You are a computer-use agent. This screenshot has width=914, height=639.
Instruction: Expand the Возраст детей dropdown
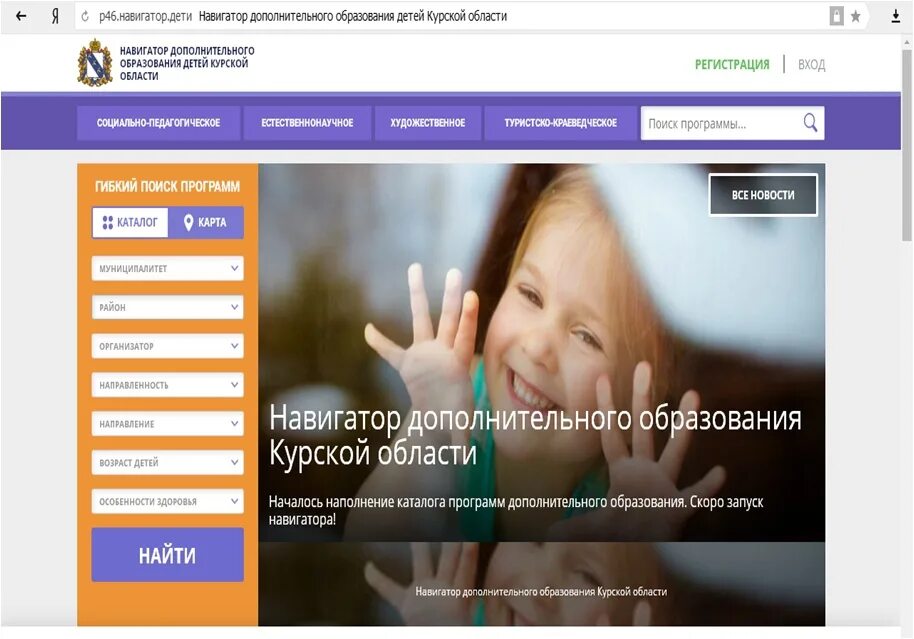tap(167, 462)
